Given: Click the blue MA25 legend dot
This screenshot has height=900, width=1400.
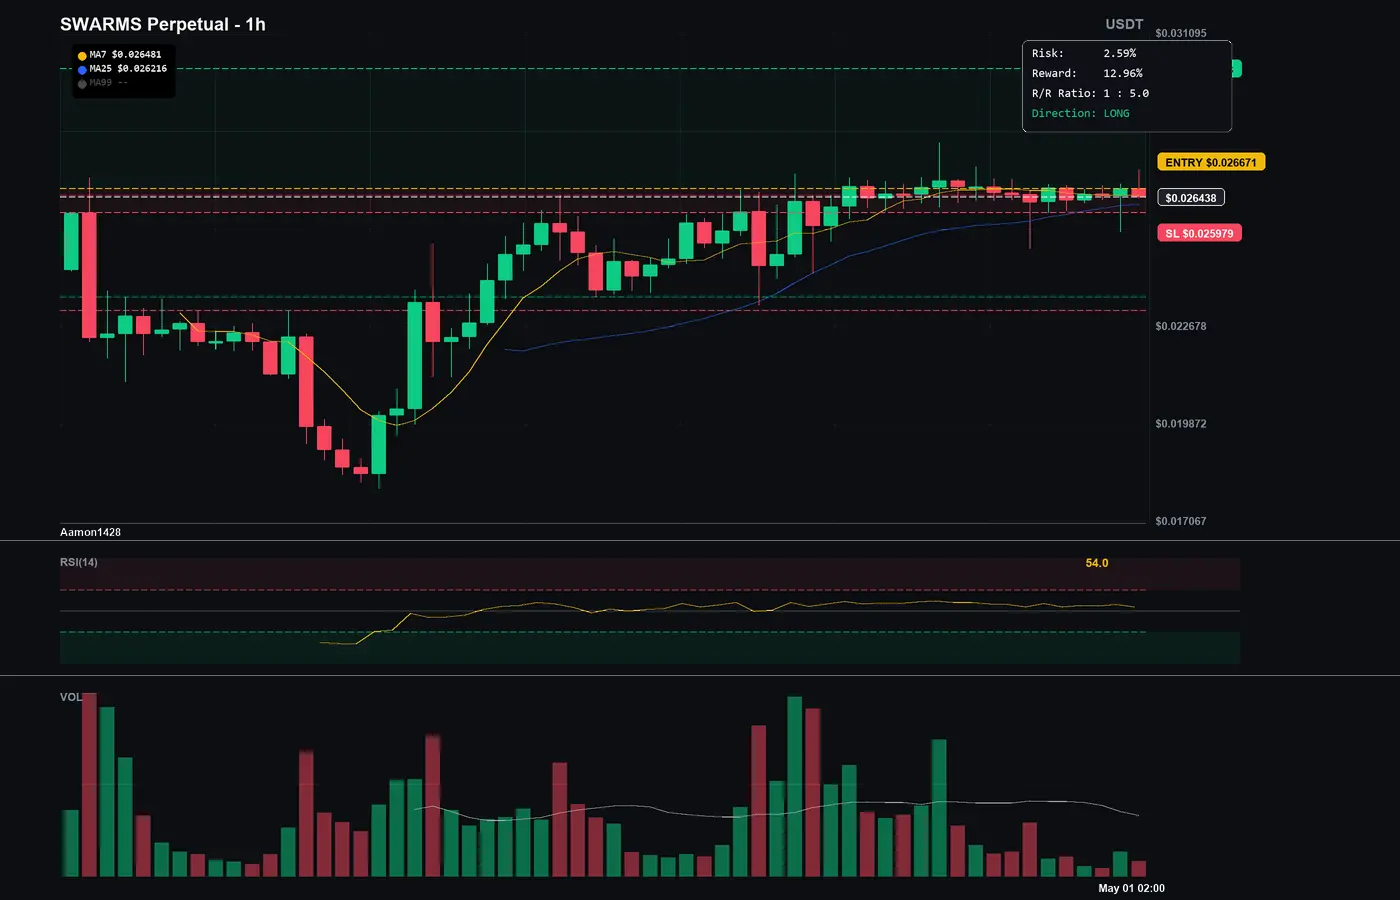Looking at the screenshot, I should [x=82, y=70].
